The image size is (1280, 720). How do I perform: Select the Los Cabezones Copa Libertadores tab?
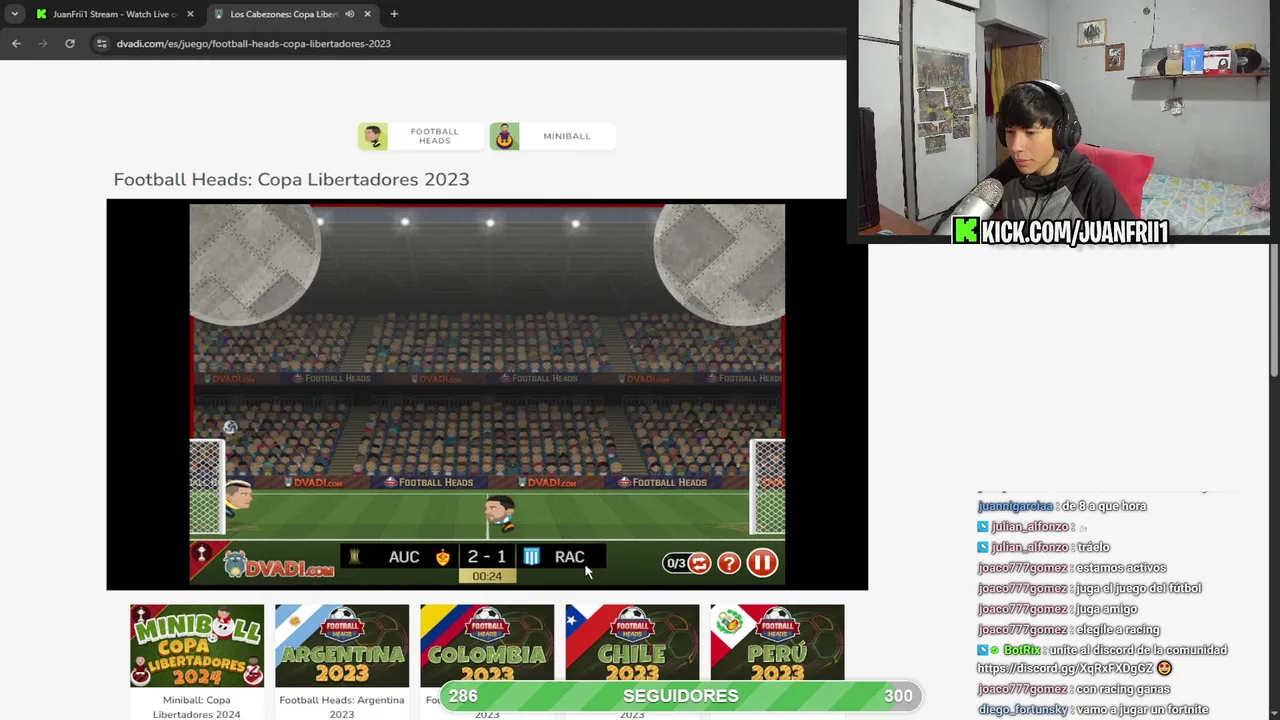(284, 14)
